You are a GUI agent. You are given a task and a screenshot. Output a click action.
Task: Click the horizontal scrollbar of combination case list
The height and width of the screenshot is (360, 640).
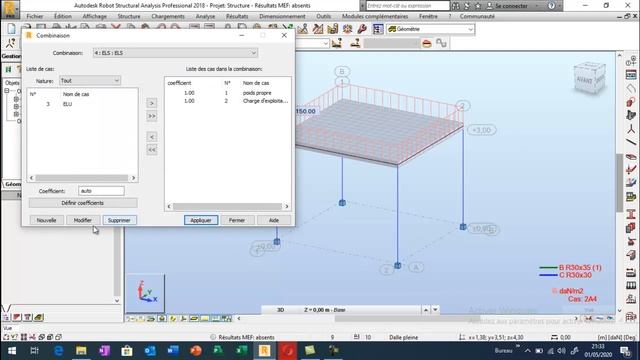tap(228, 207)
